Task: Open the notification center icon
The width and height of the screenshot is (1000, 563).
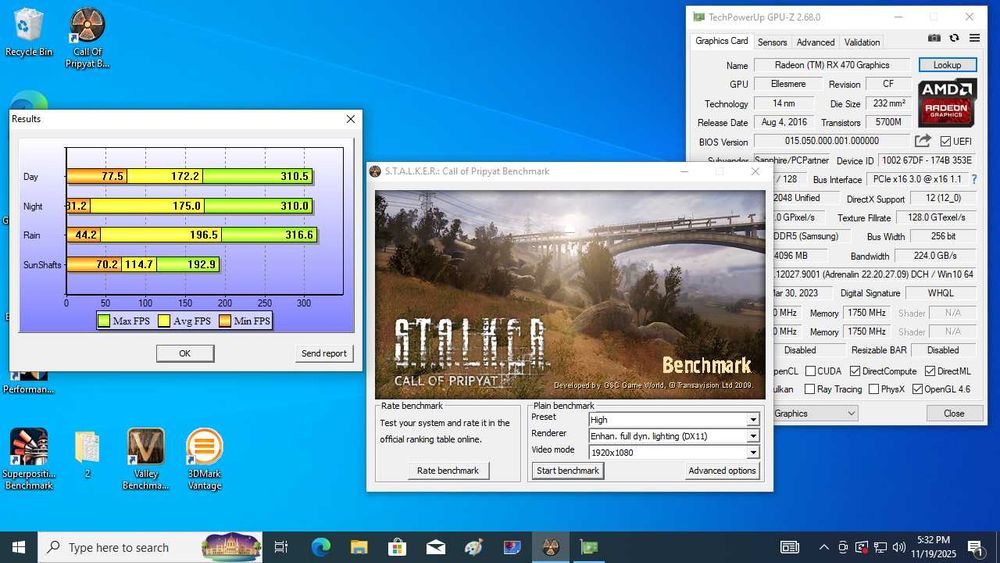Action: [976, 547]
